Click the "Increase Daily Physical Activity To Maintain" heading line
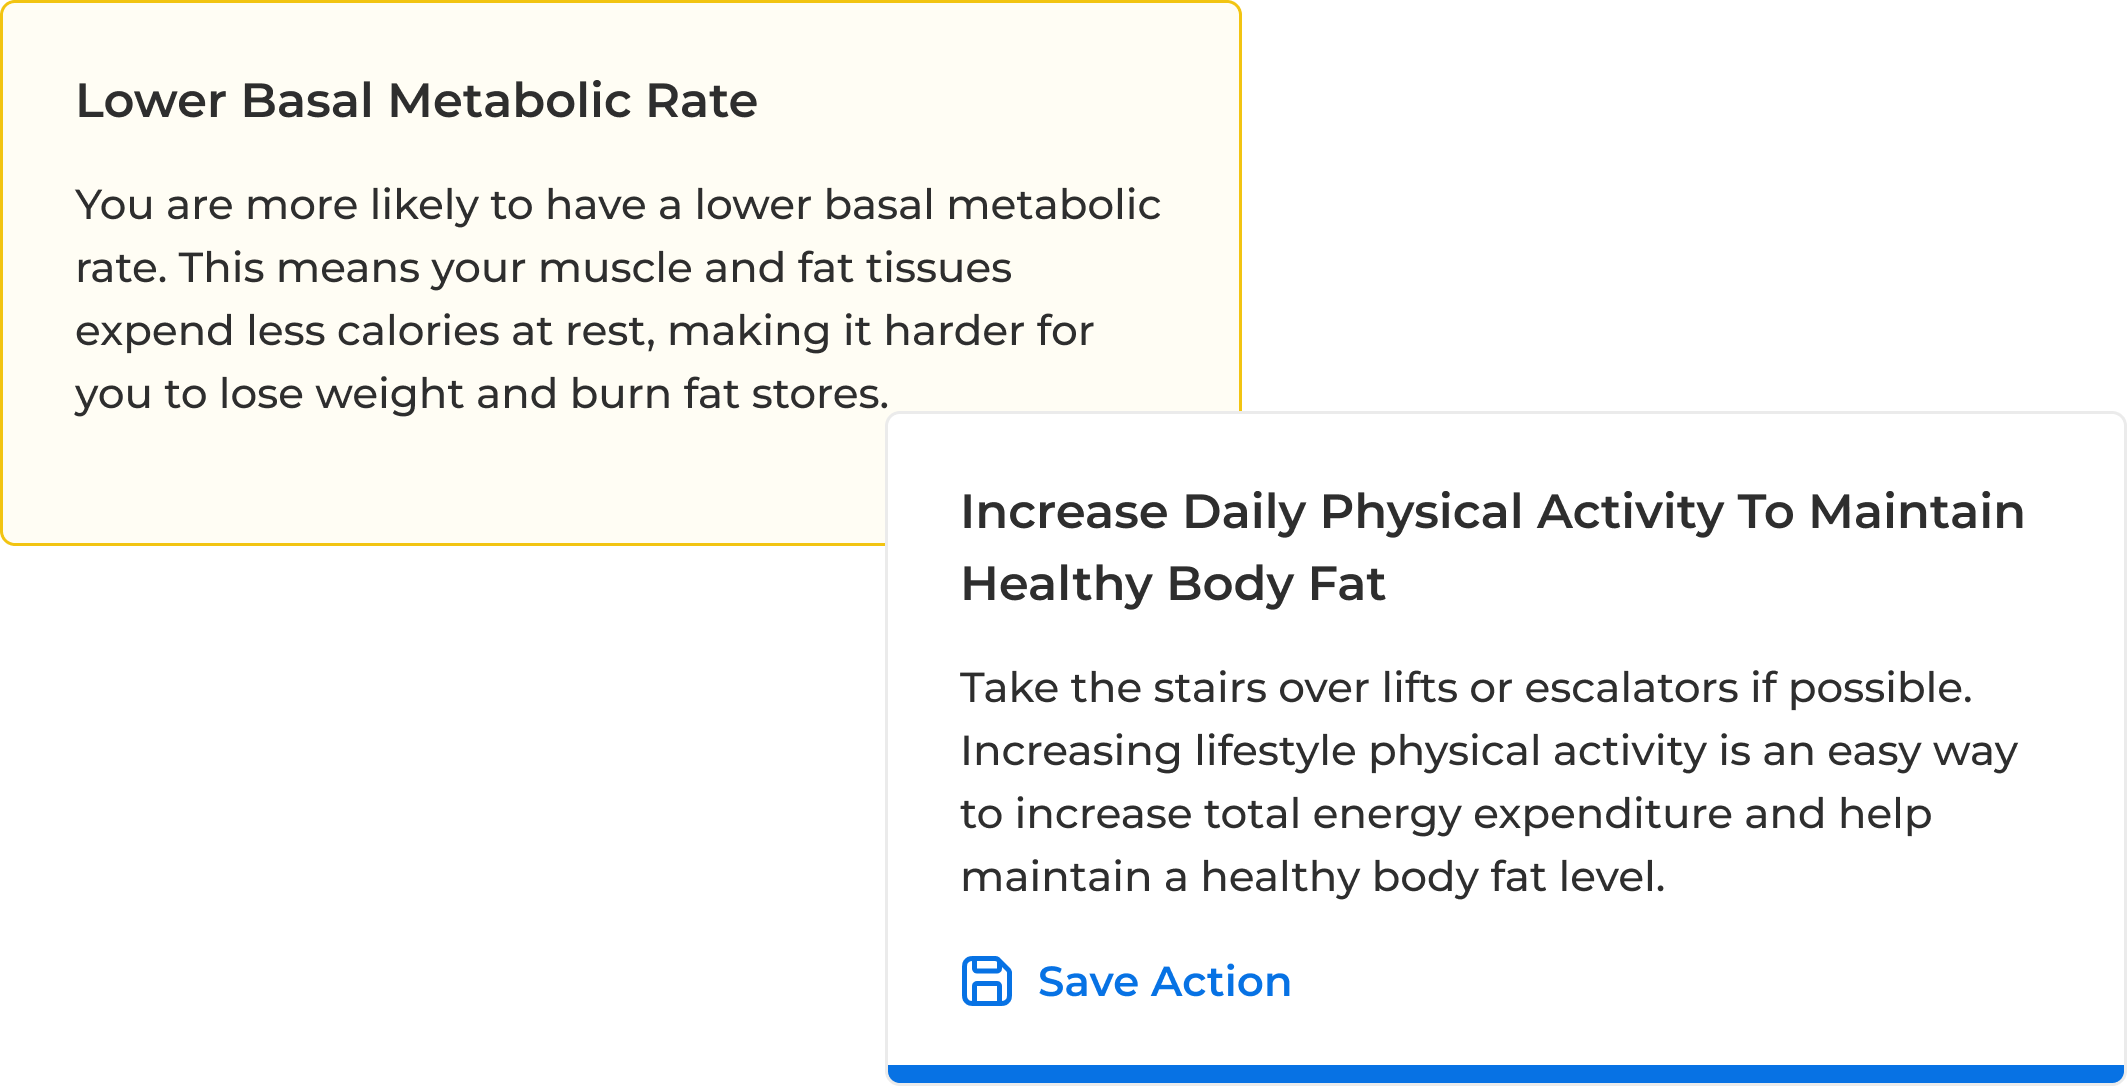This screenshot has height=1086, width=2127. tap(1492, 512)
